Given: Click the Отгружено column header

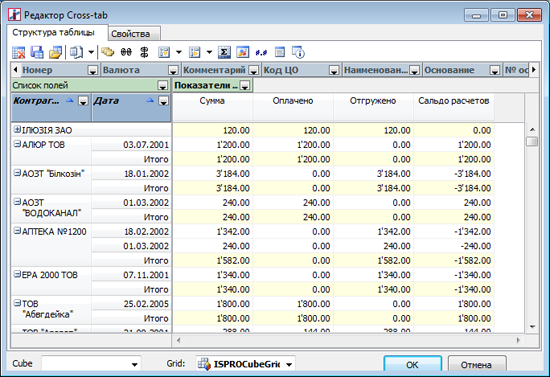Looking at the screenshot, I should pyautogui.click(x=373, y=107).
